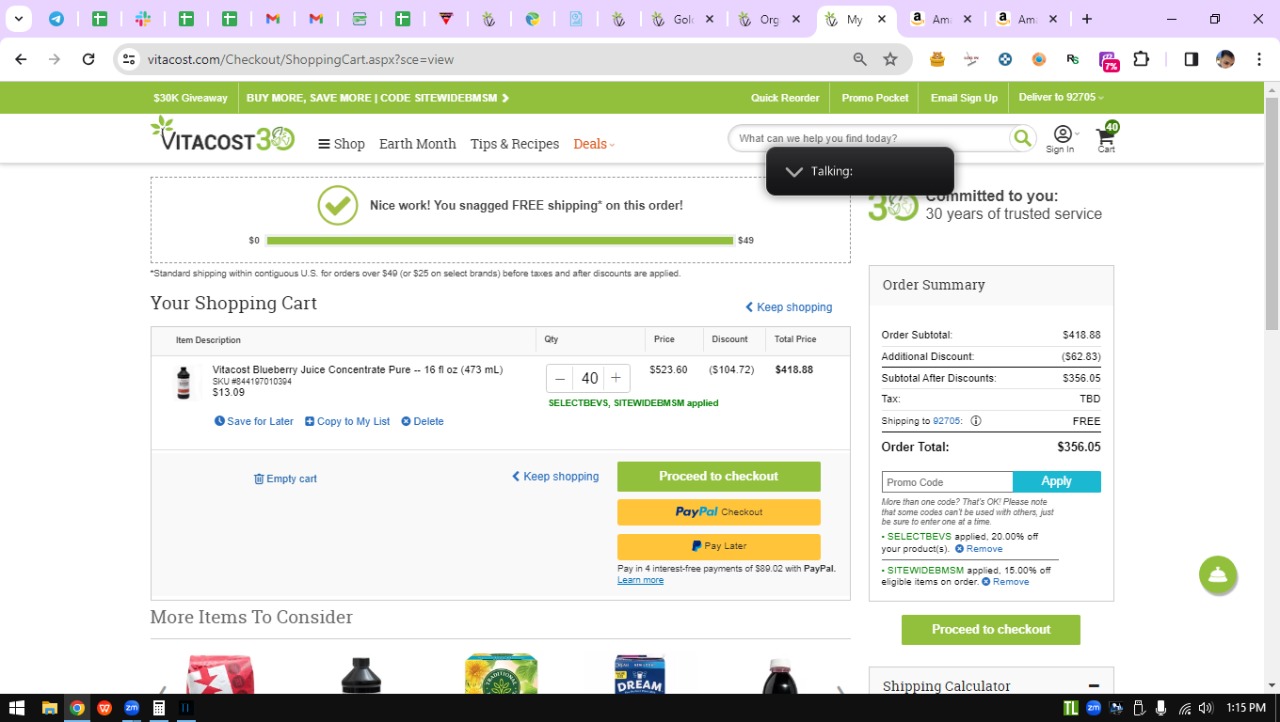The height and width of the screenshot is (722, 1280).
Task: Click the shipping info icon
Action: [976, 421]
